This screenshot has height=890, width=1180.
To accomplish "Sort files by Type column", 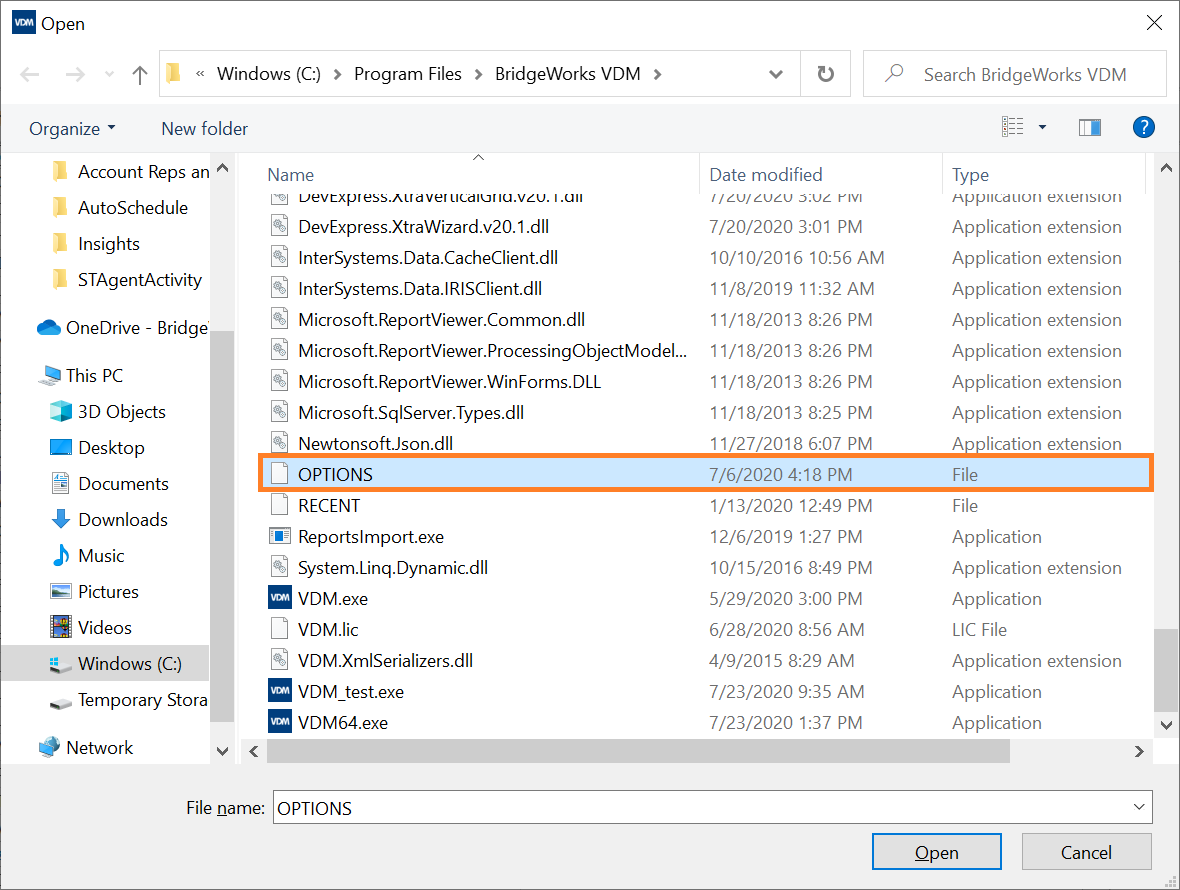I will coord(970,175).
